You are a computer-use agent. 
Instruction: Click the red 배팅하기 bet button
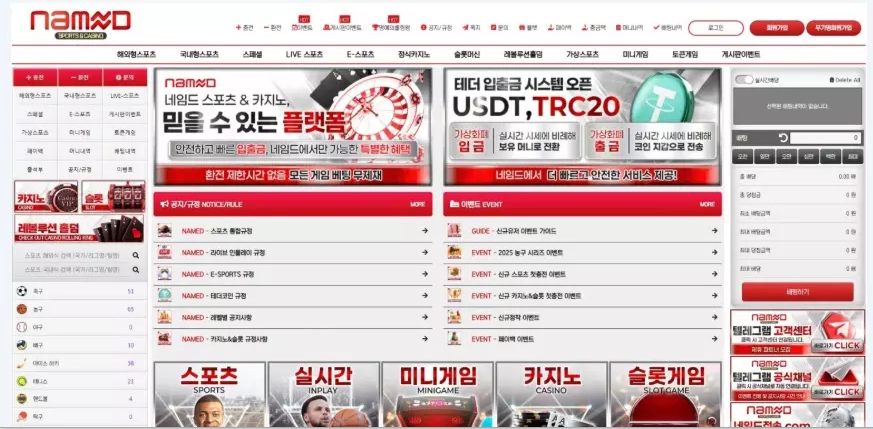pyautogui.click(x=797, y=291)
